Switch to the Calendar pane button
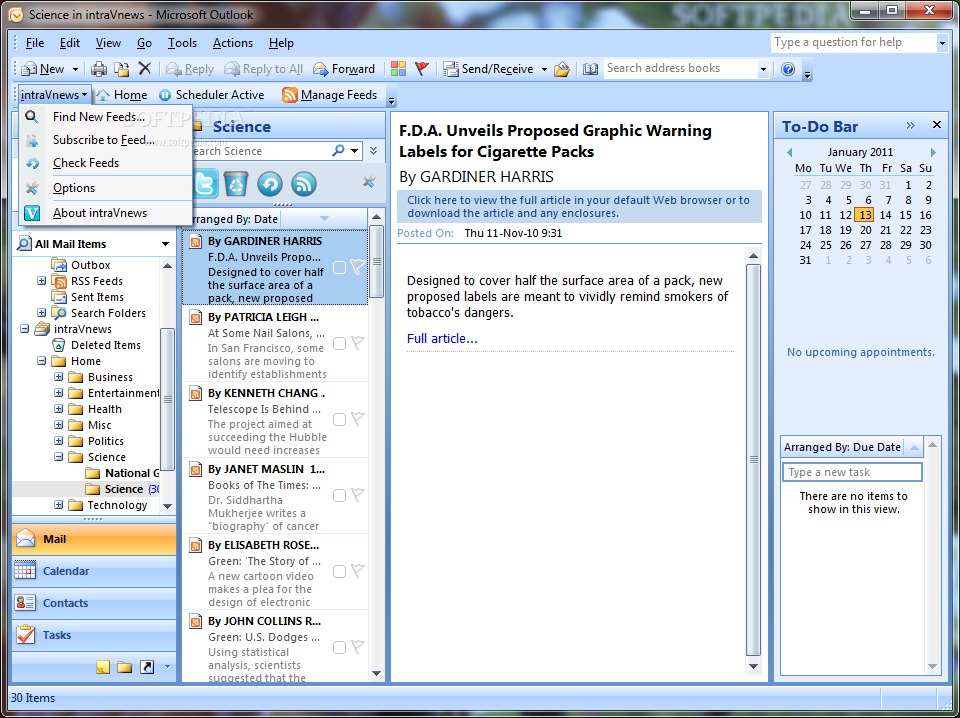 click(x=94, y=571)
